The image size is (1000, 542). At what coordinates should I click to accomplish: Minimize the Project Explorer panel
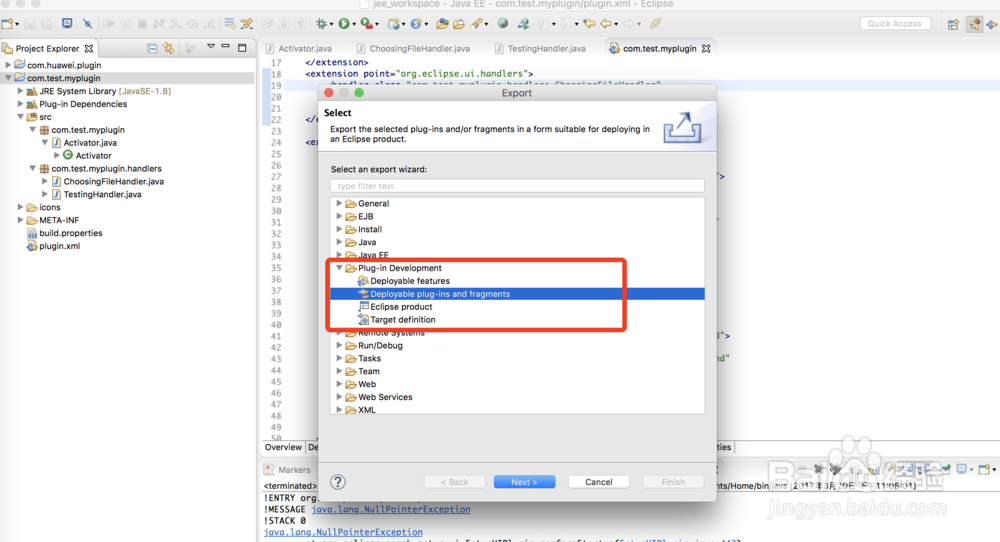225,47
